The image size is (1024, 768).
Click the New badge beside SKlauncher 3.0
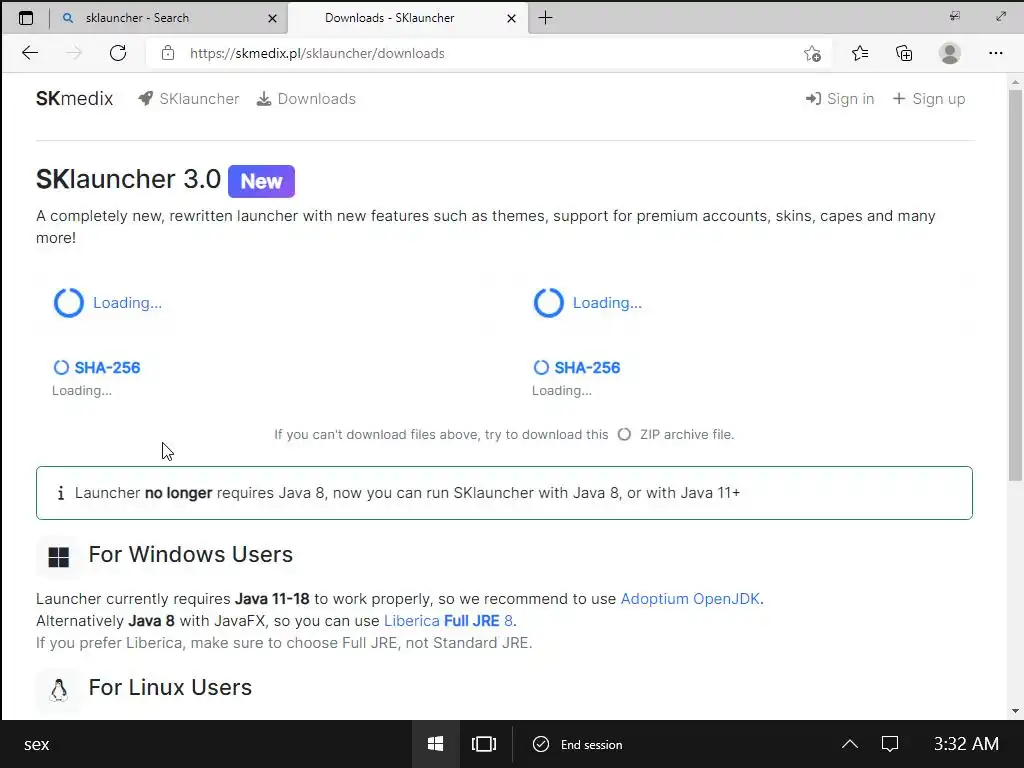pyautogui.click(x=261, y=181)
